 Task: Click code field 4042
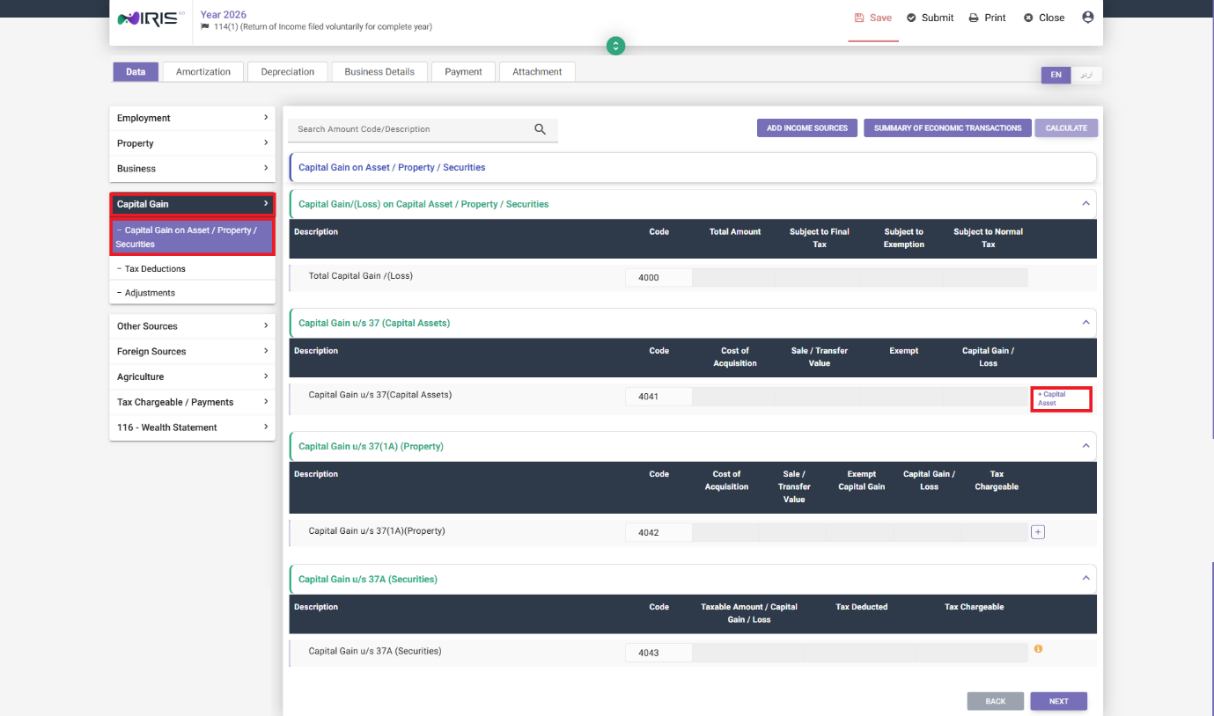(659, 533)
